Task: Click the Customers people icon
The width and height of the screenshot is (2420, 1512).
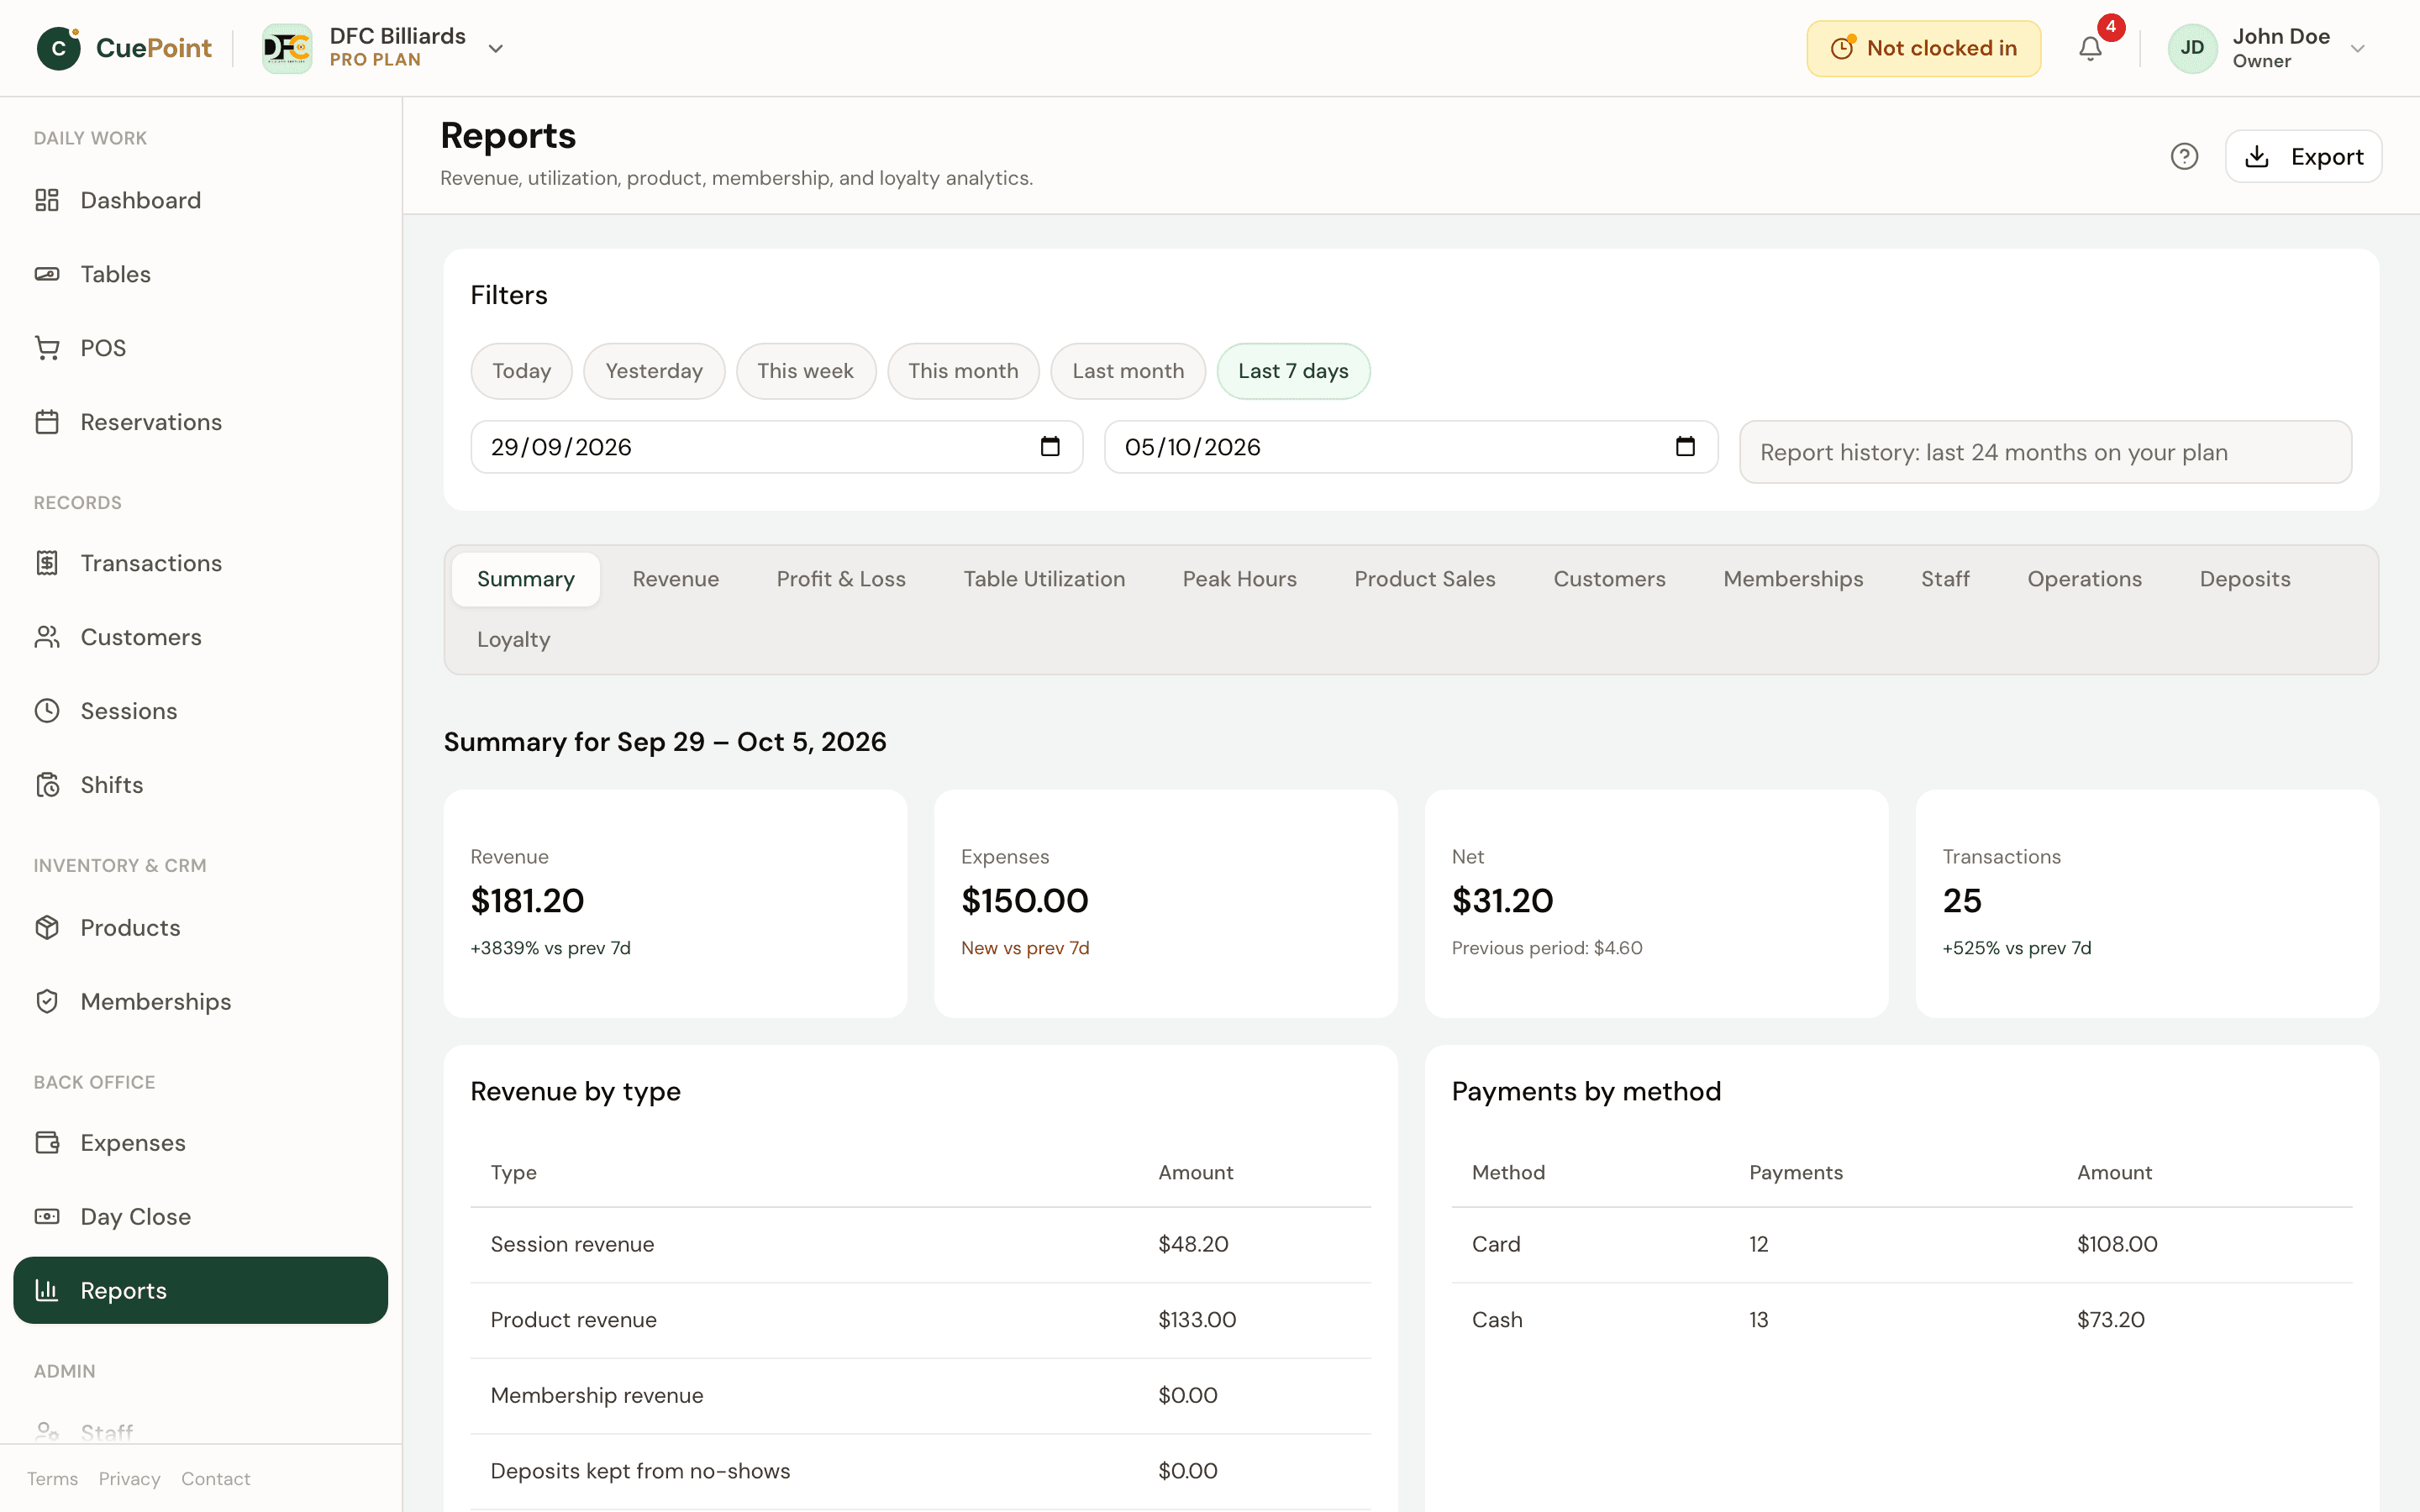Action: point(47,637)
